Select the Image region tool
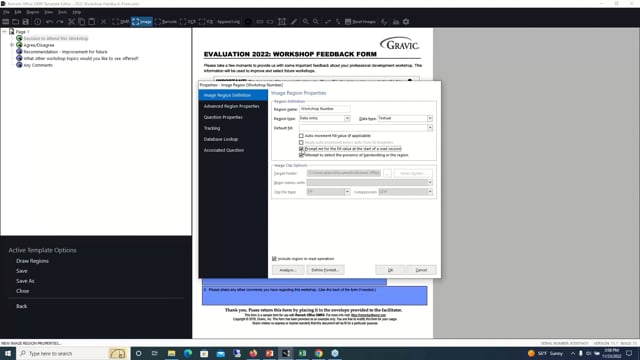The height and width of the screenshot is (360, 640). click(x=142, y=22)
